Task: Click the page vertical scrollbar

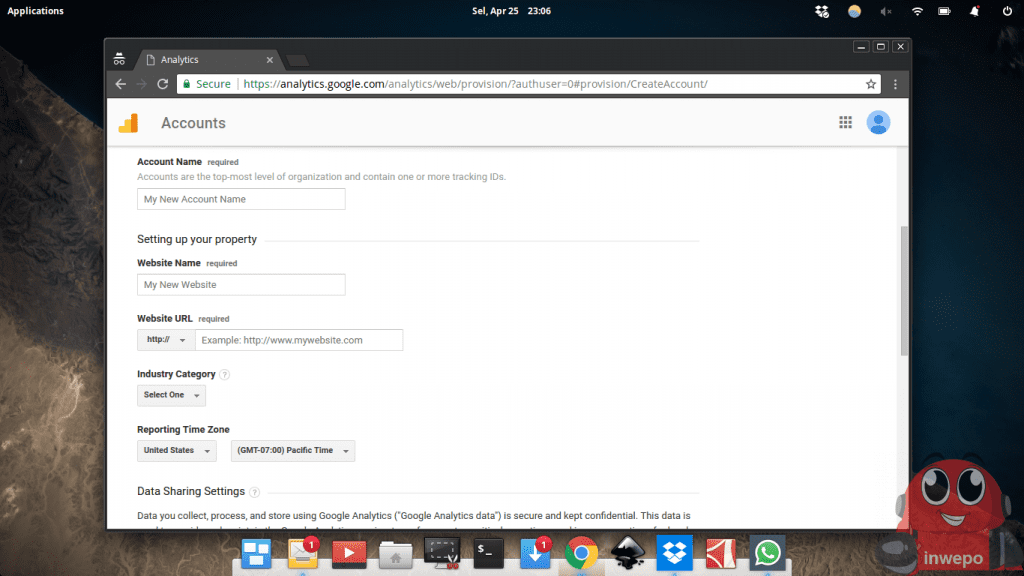Action: click(904, 291)
